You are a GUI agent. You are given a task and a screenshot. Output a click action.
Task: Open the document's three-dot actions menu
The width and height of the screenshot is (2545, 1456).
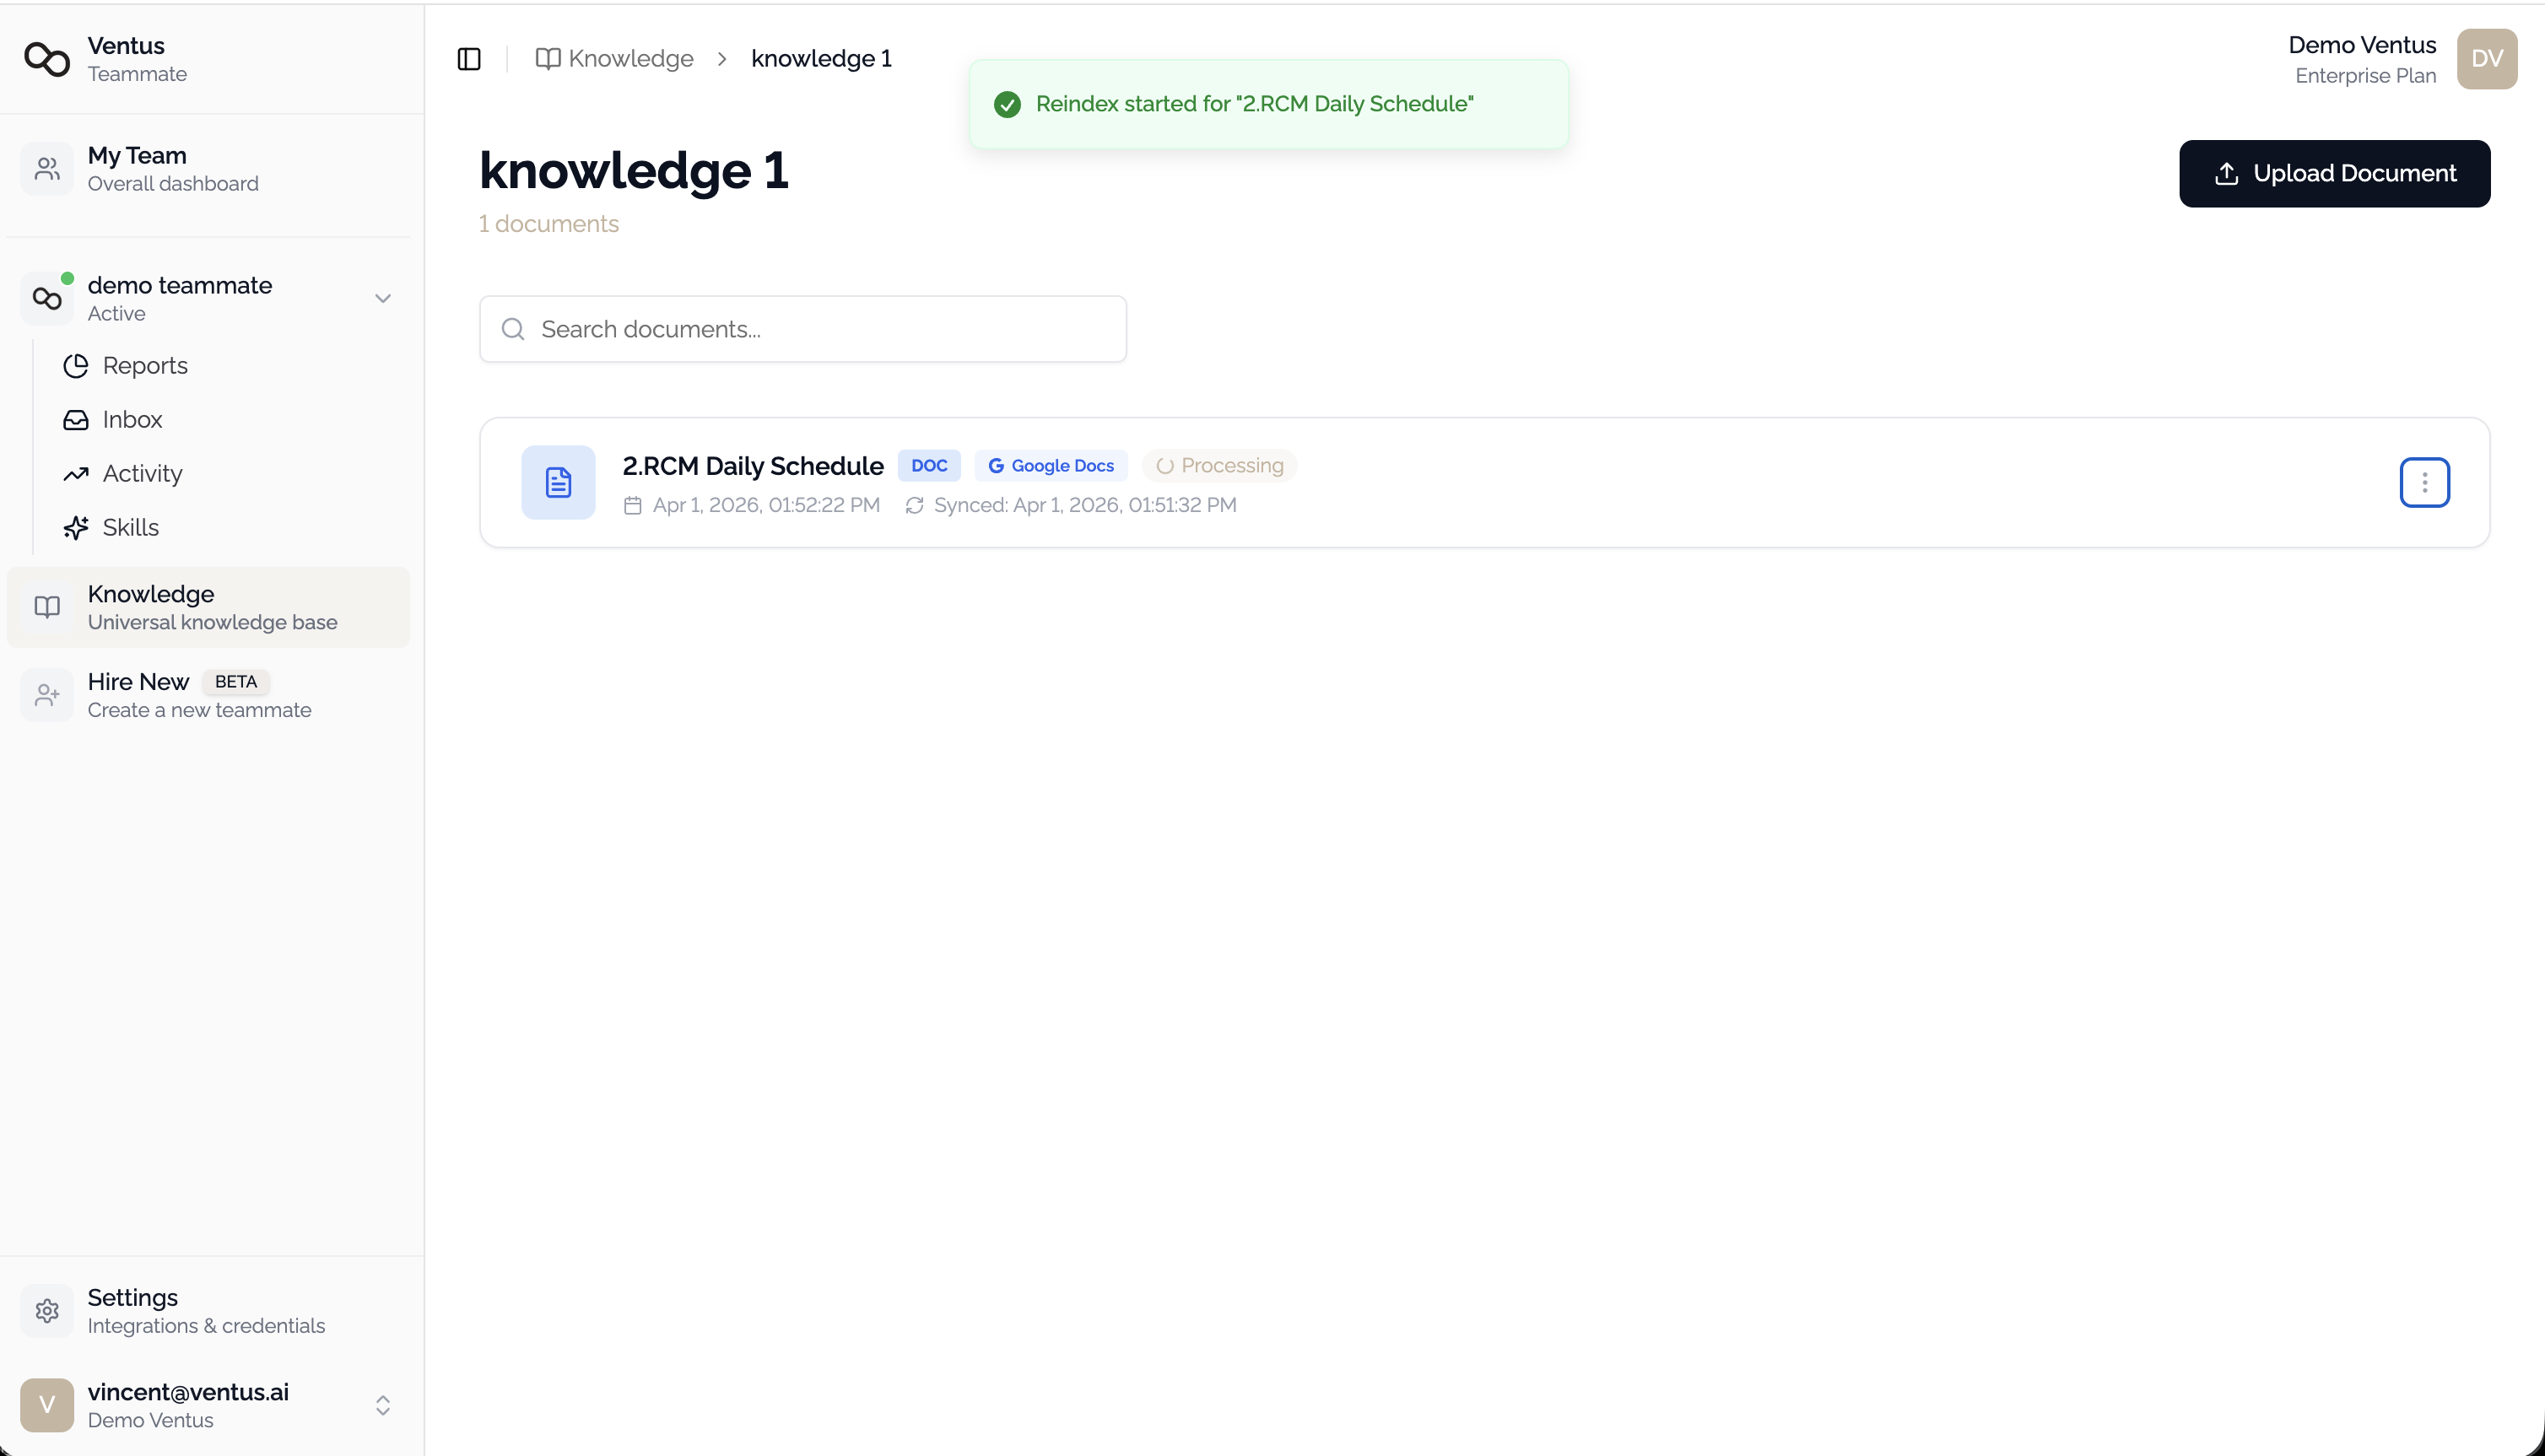[x=2424, y=482]
